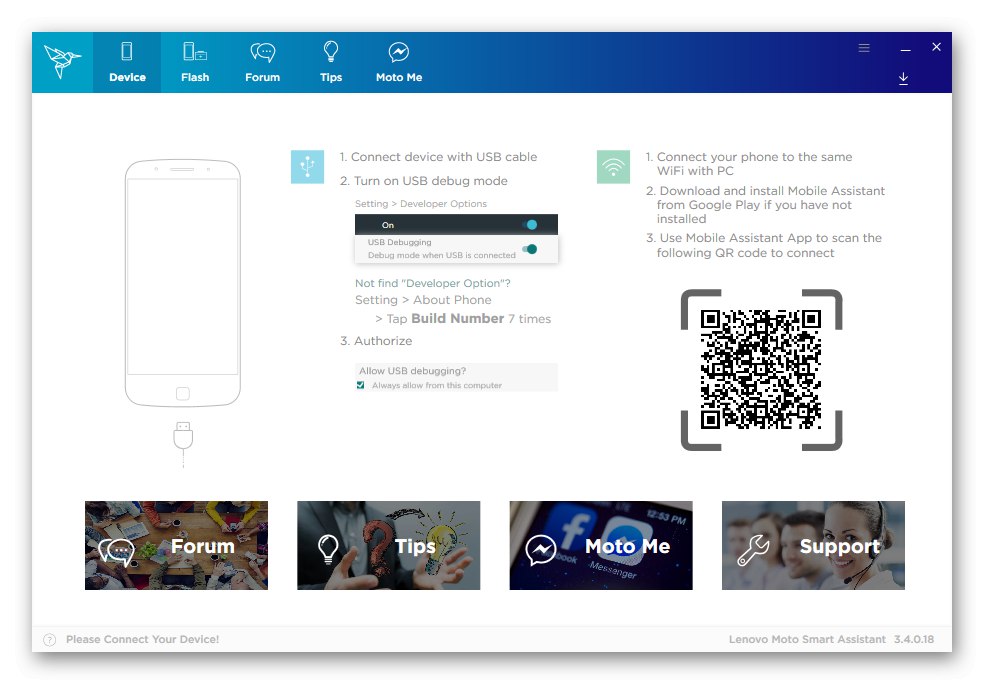Image resolution: width=984 pixels, height=684 pixels.
Task: Open the hamburger menu icon
Action: pos(864,48)
